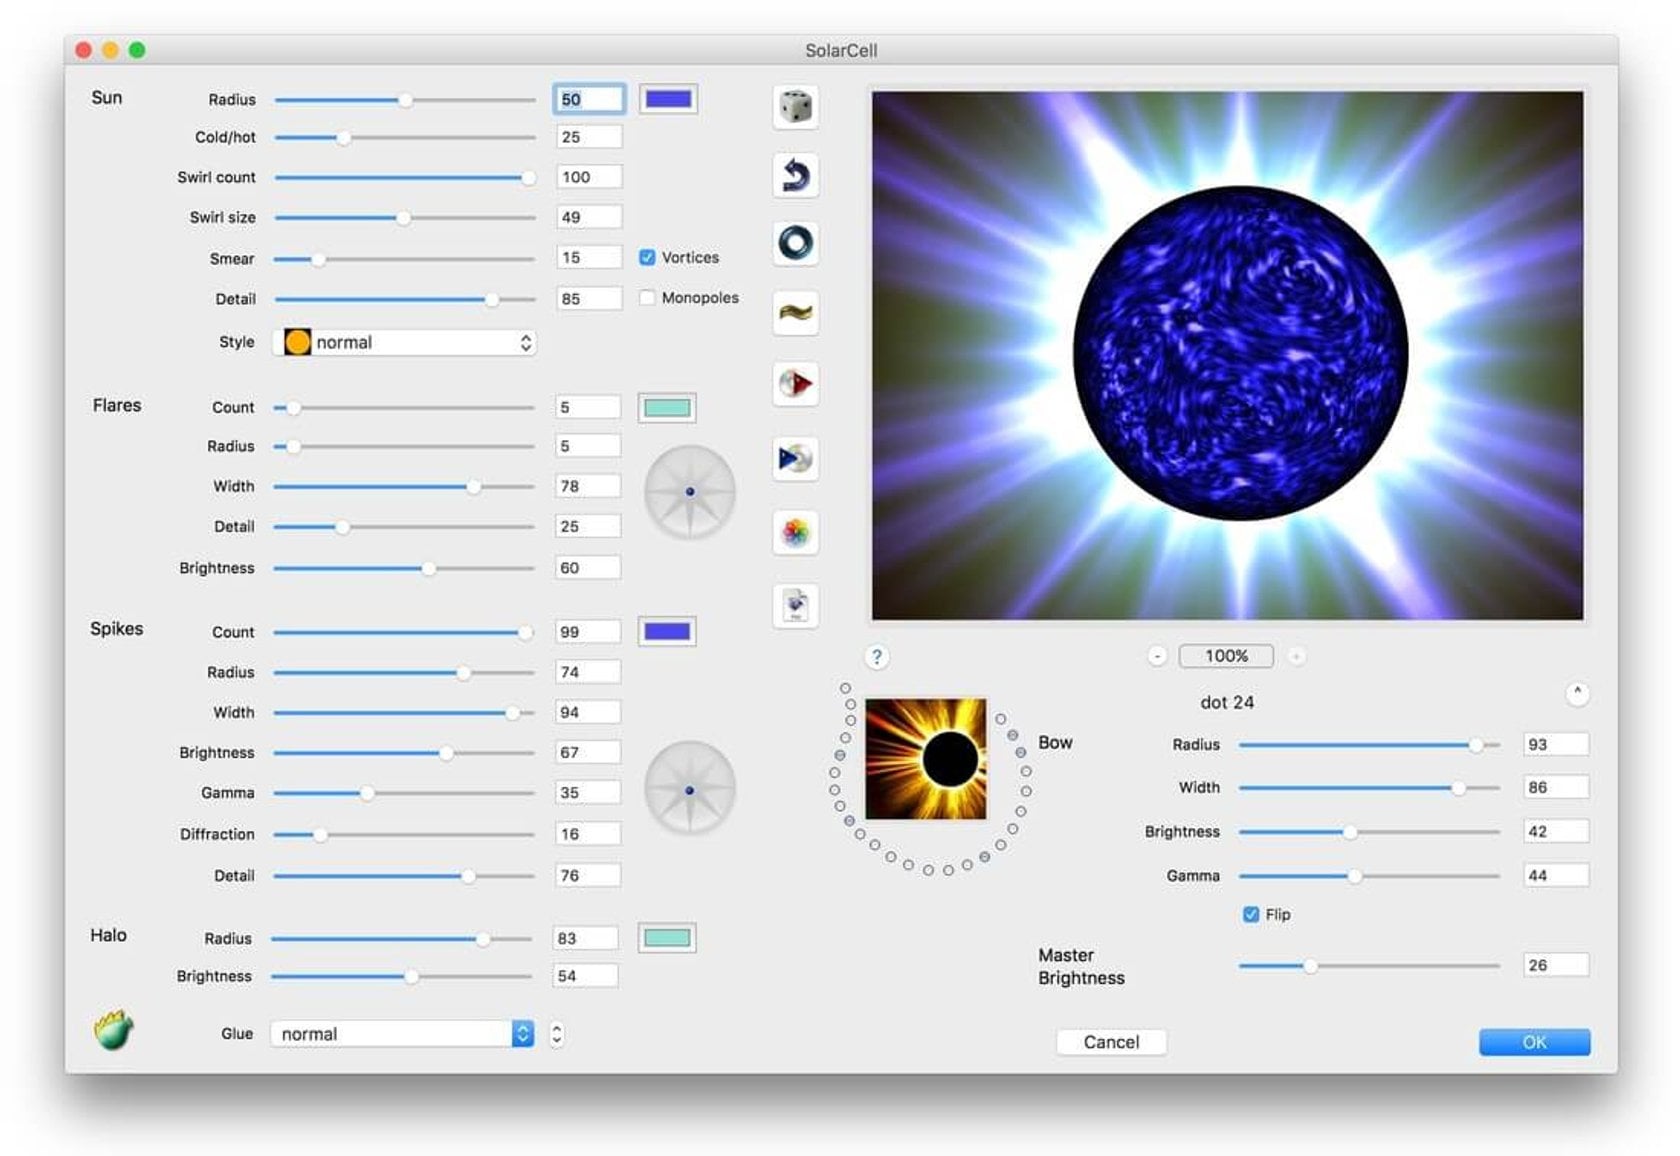1680x1156 pixels.
Task: Disable the Vortices checkbox
Action: coord(647,256)
